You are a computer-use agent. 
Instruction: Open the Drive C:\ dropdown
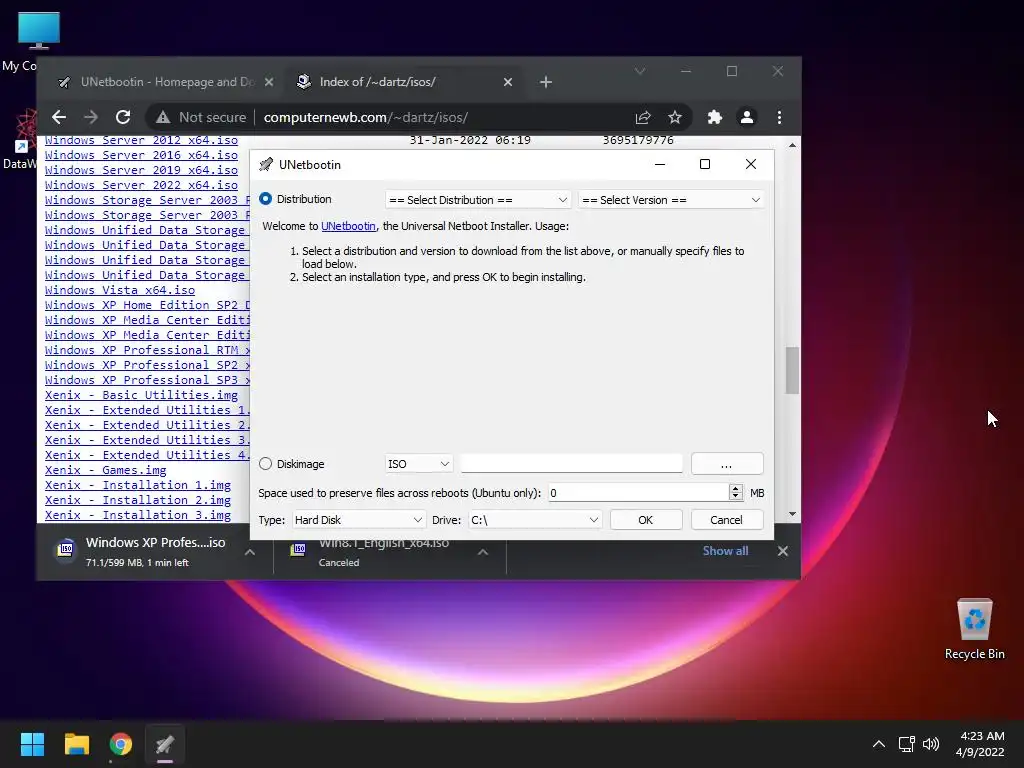click(535, 520)
